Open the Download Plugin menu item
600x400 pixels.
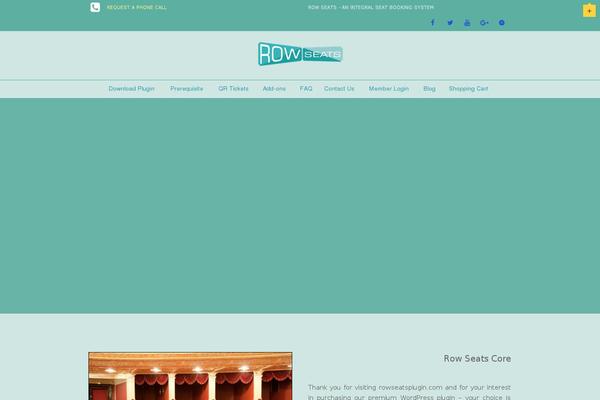pyautogui.click(x=131, y=88)
